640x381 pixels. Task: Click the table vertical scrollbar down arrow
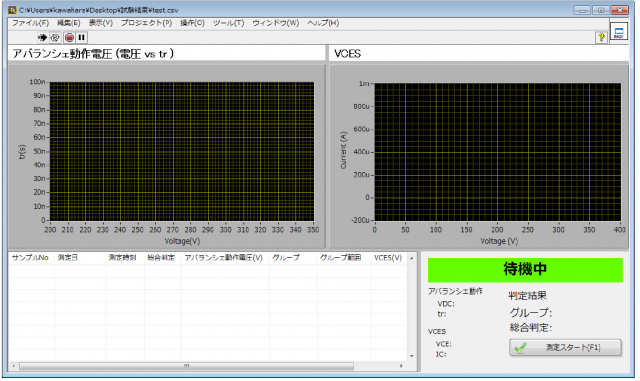[412, 356]
